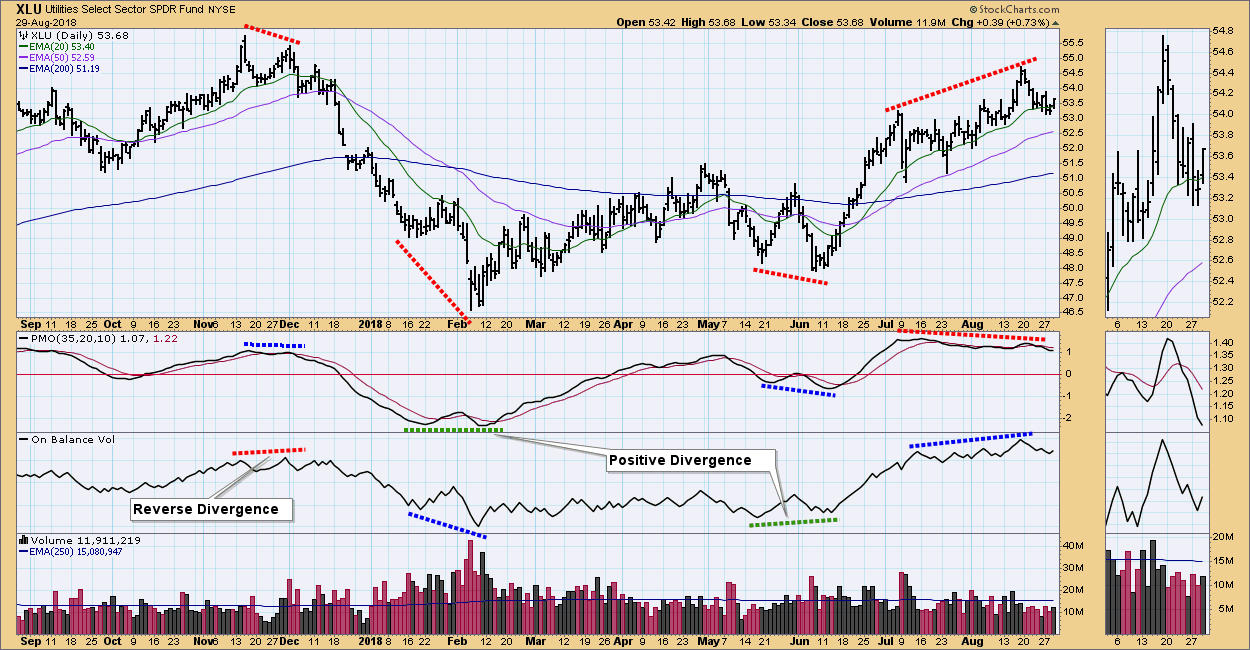The width and height of the screenshot is (1250, 650).
Task: Click the price bar icon next to XLU (Daily)
Action: click(25, 35)
